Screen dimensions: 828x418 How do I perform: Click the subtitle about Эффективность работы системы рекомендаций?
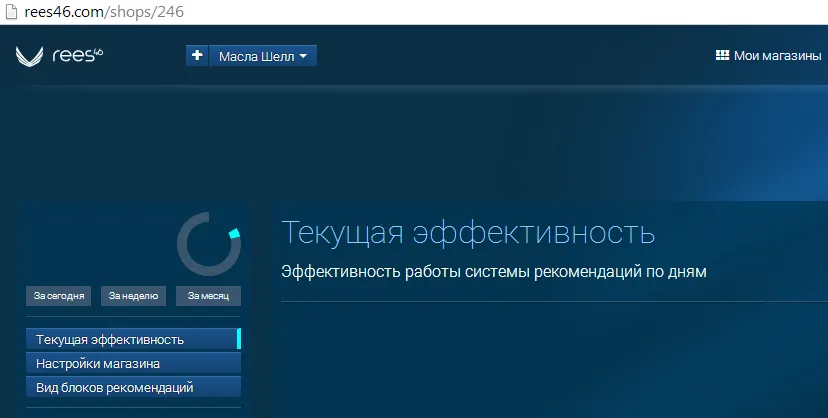point(494,271)
